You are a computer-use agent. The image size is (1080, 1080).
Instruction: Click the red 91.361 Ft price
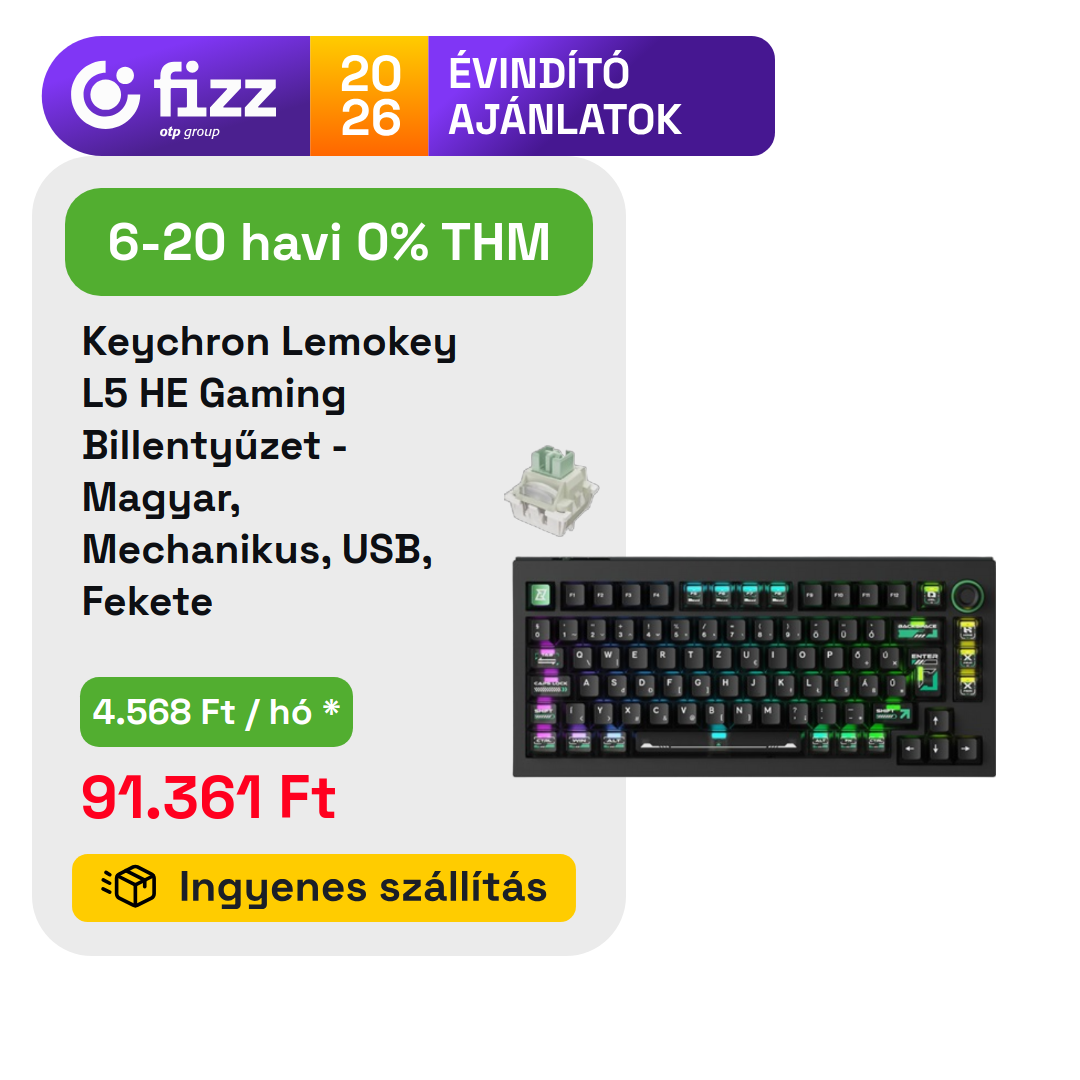[x=208, y=798]
